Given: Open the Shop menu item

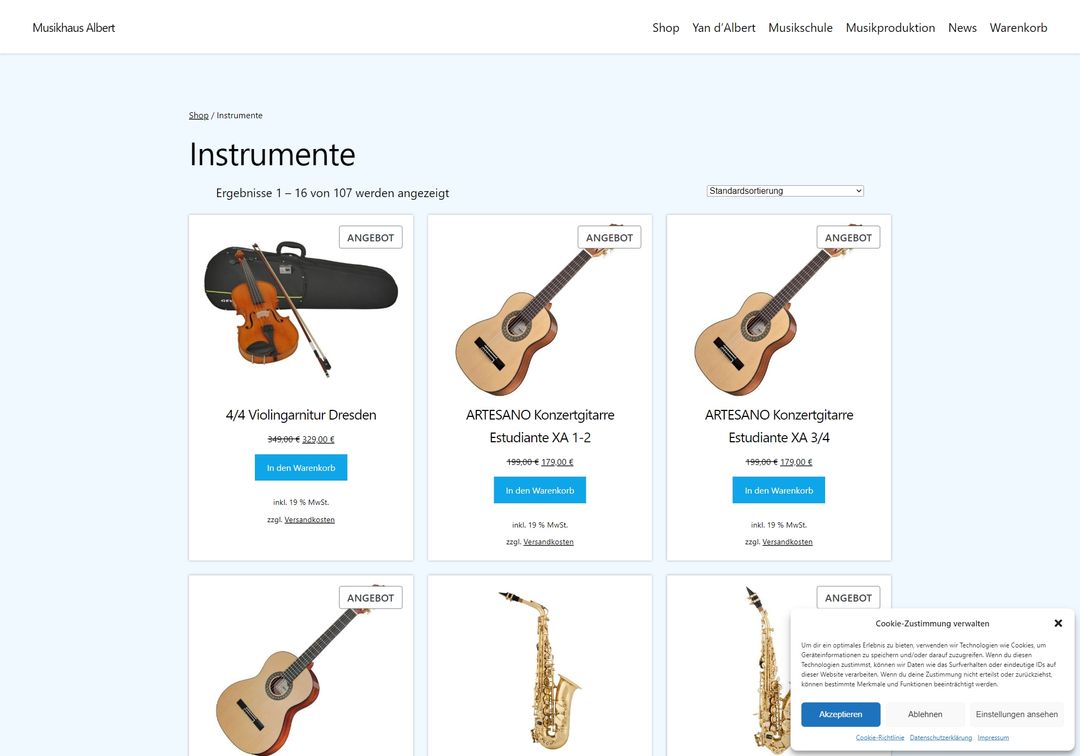Looking at the screenshot, I should point(665,28).
